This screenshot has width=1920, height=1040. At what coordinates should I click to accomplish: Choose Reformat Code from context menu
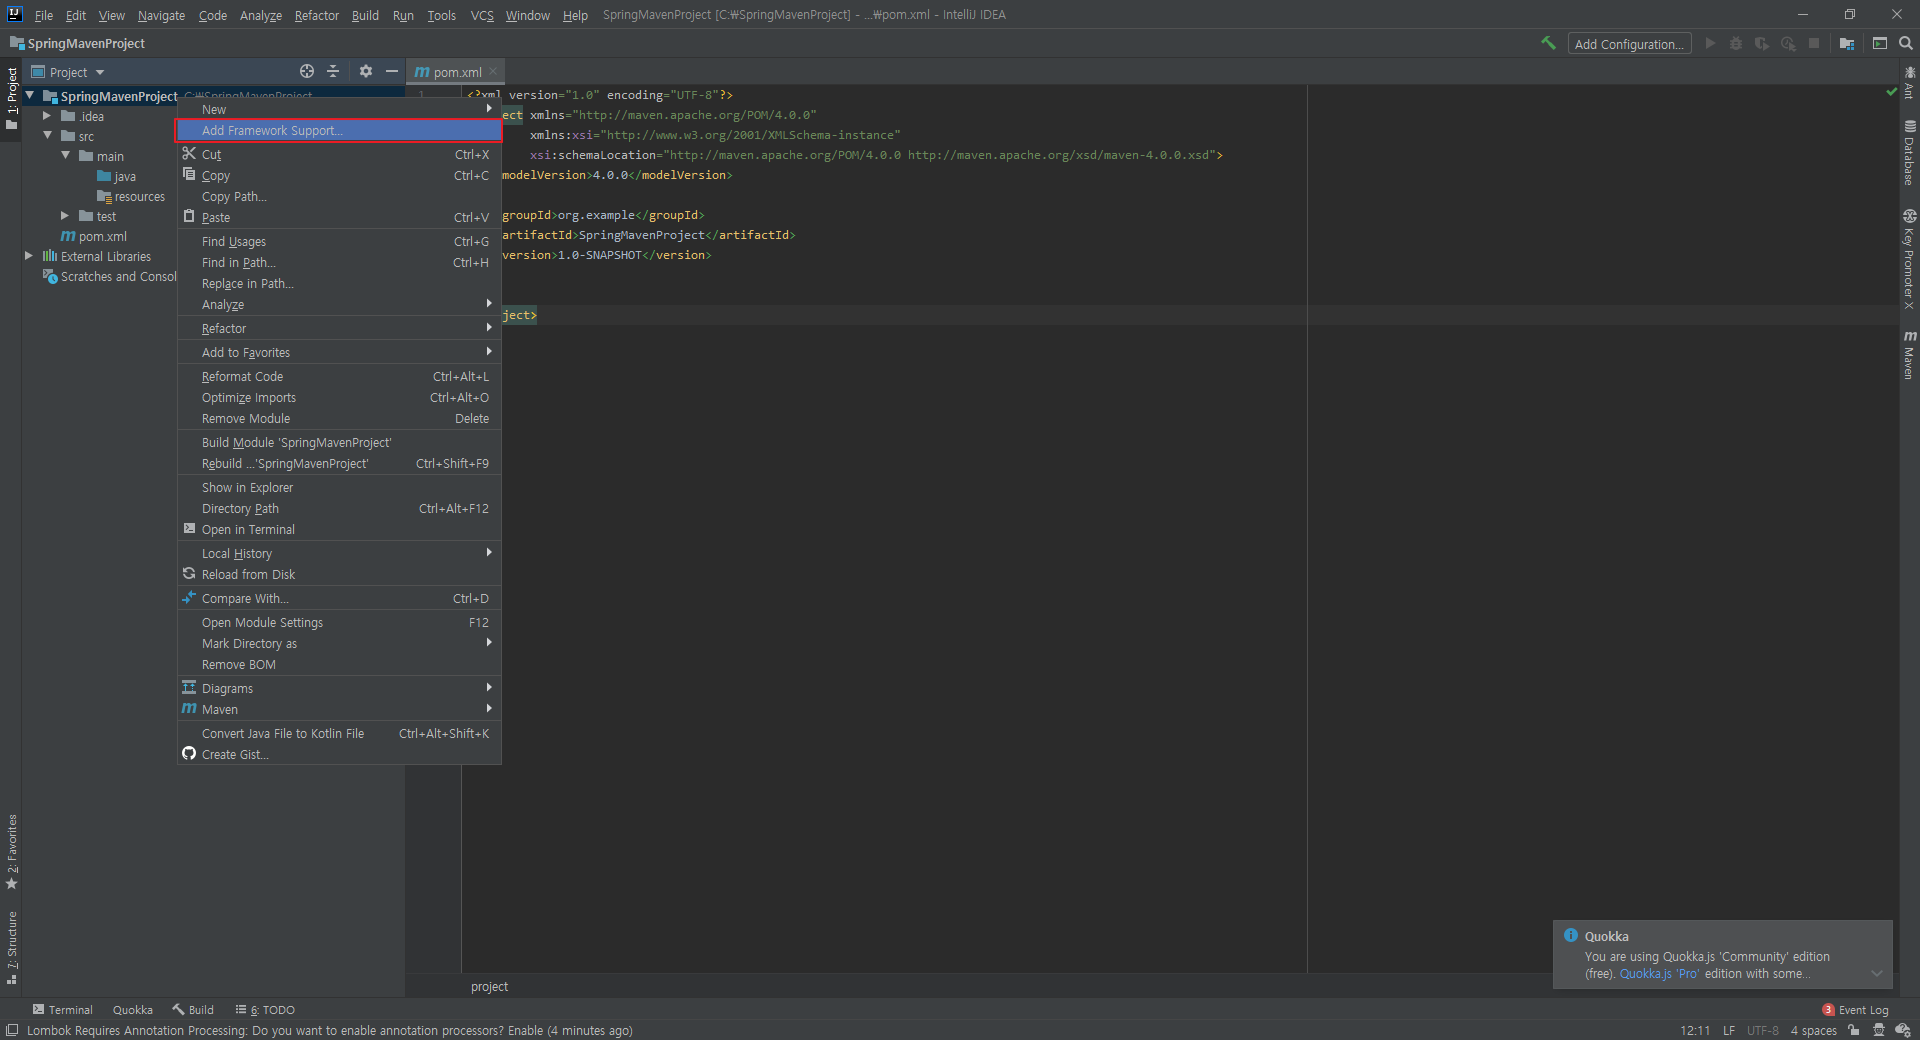pyautogui.click(x=339, y=377)
